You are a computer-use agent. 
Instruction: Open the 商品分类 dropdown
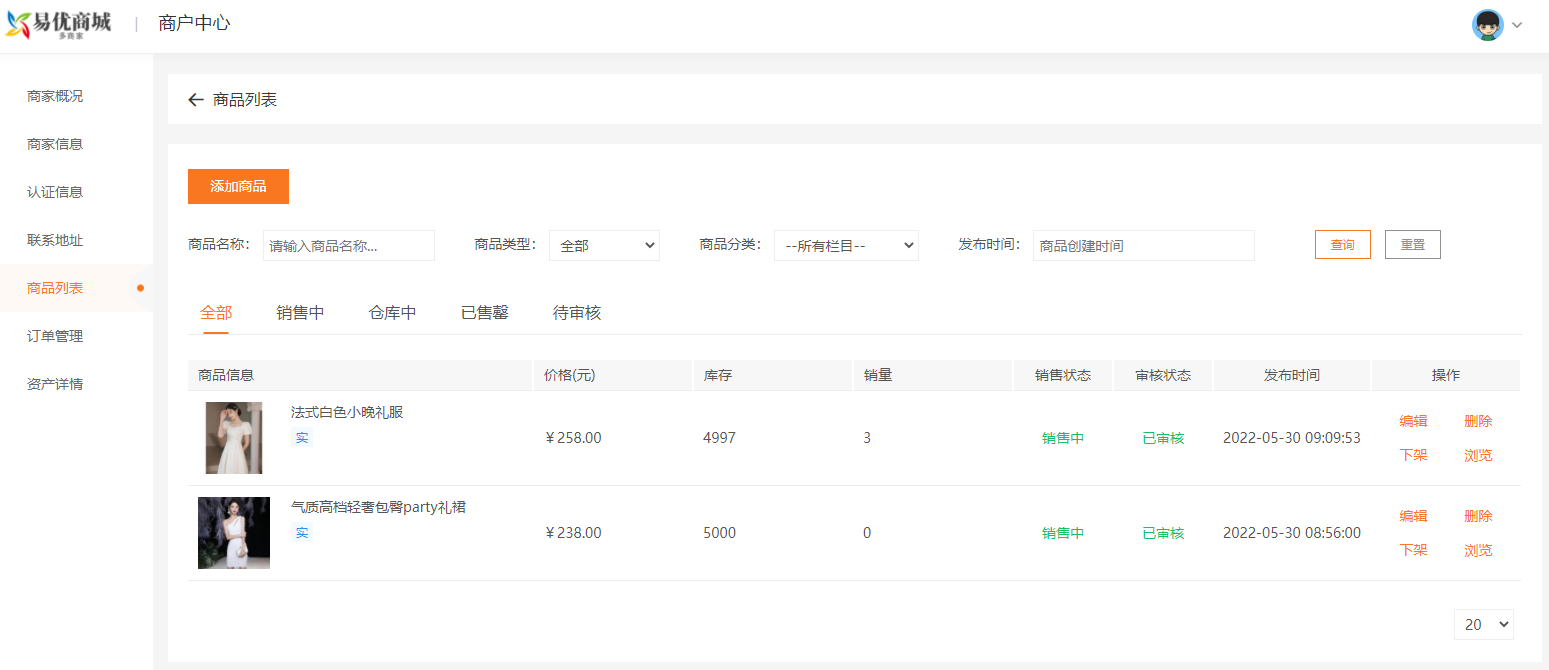pyautogui.click(x=846, y=245)
